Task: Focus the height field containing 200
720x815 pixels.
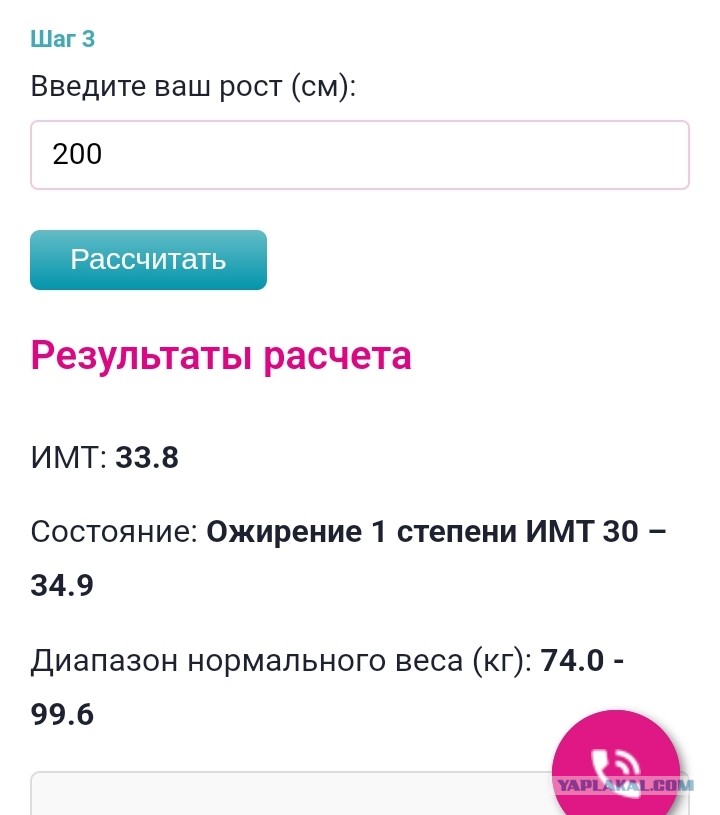Action: coord(360,155)
